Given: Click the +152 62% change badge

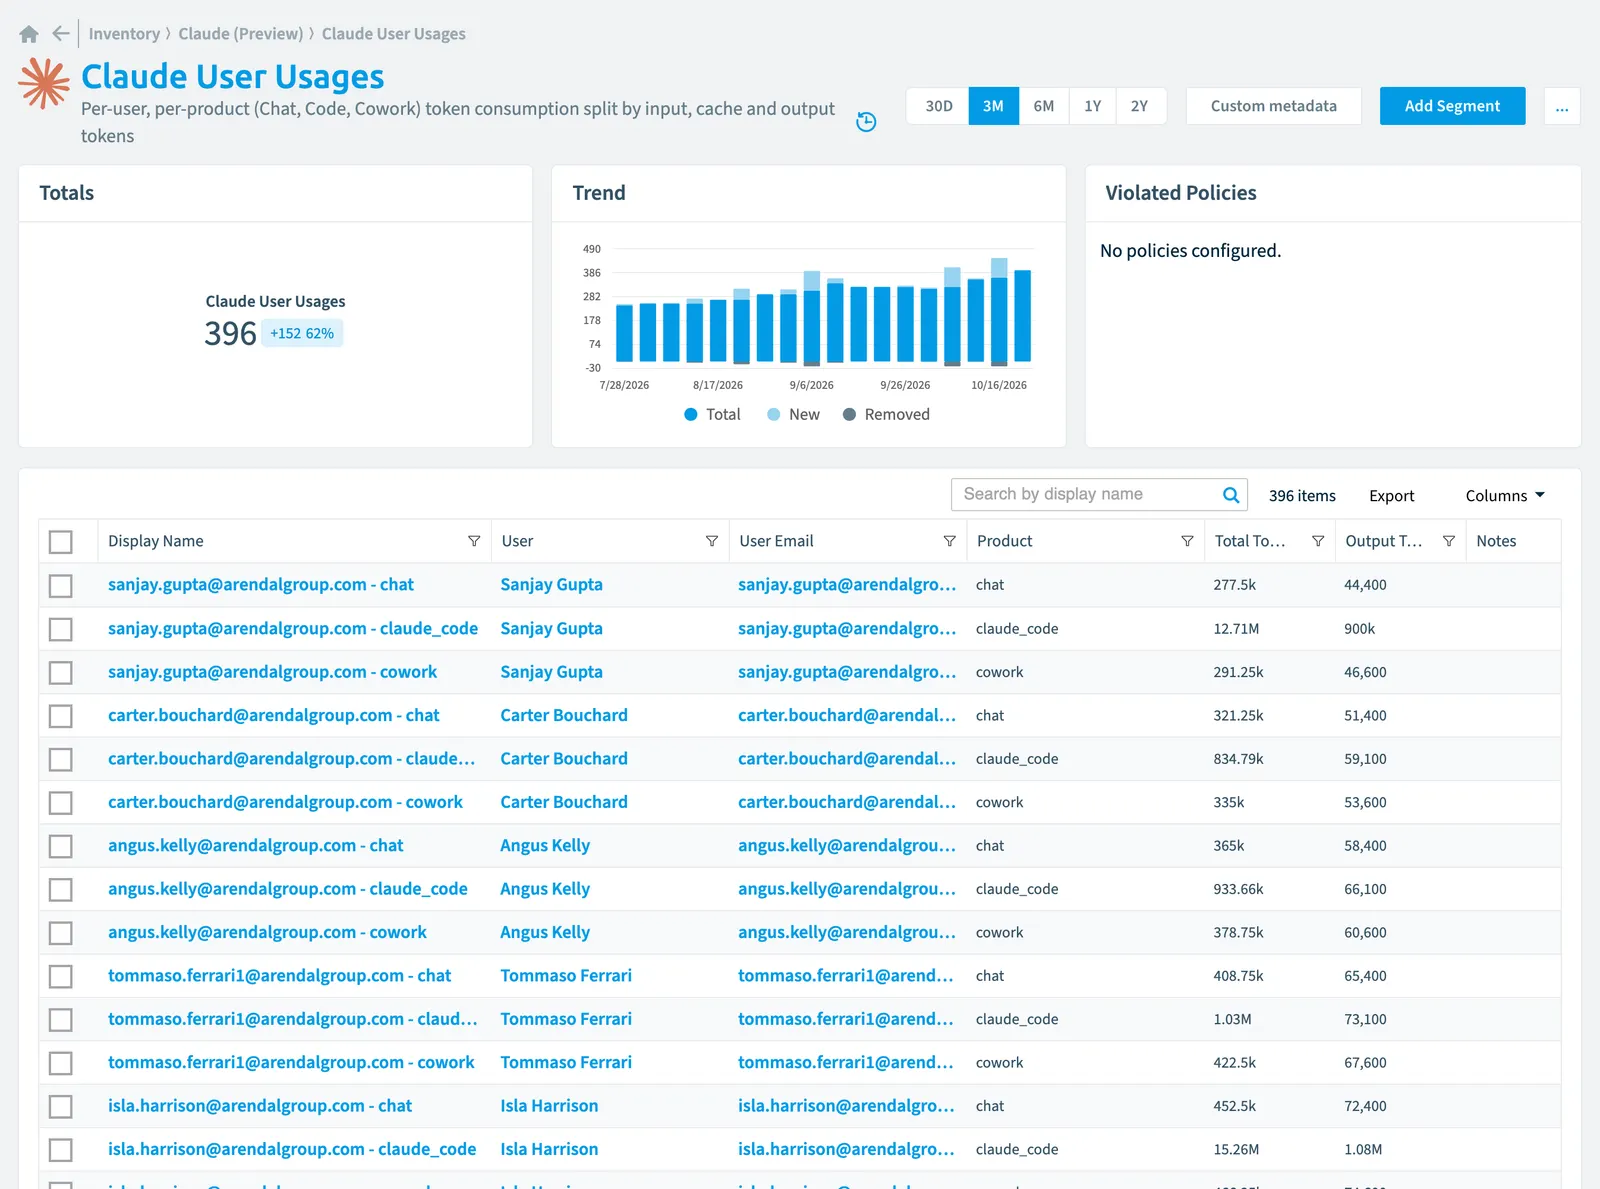Looking at the screenshot, I should click(302, 333).
